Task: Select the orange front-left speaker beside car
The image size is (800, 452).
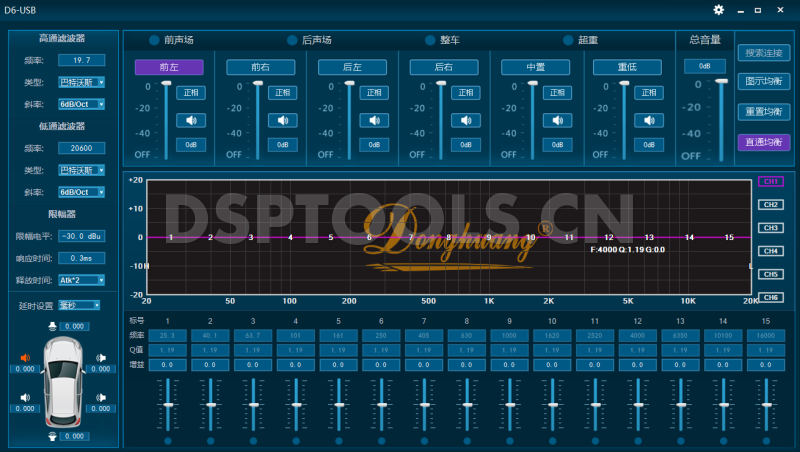Action: [25, 358]
